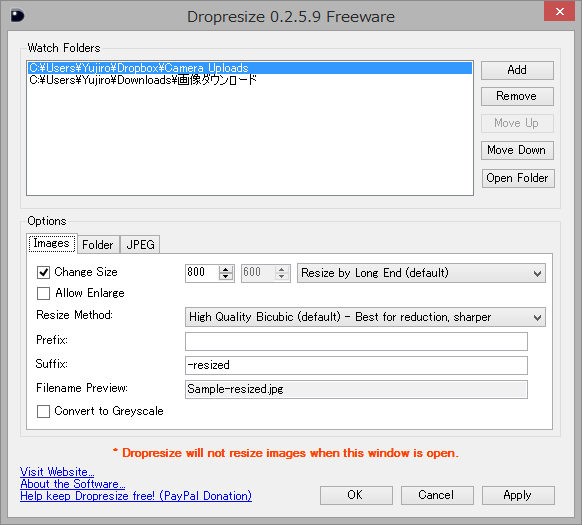Click the disabled height field showing 600

(258, 273)
